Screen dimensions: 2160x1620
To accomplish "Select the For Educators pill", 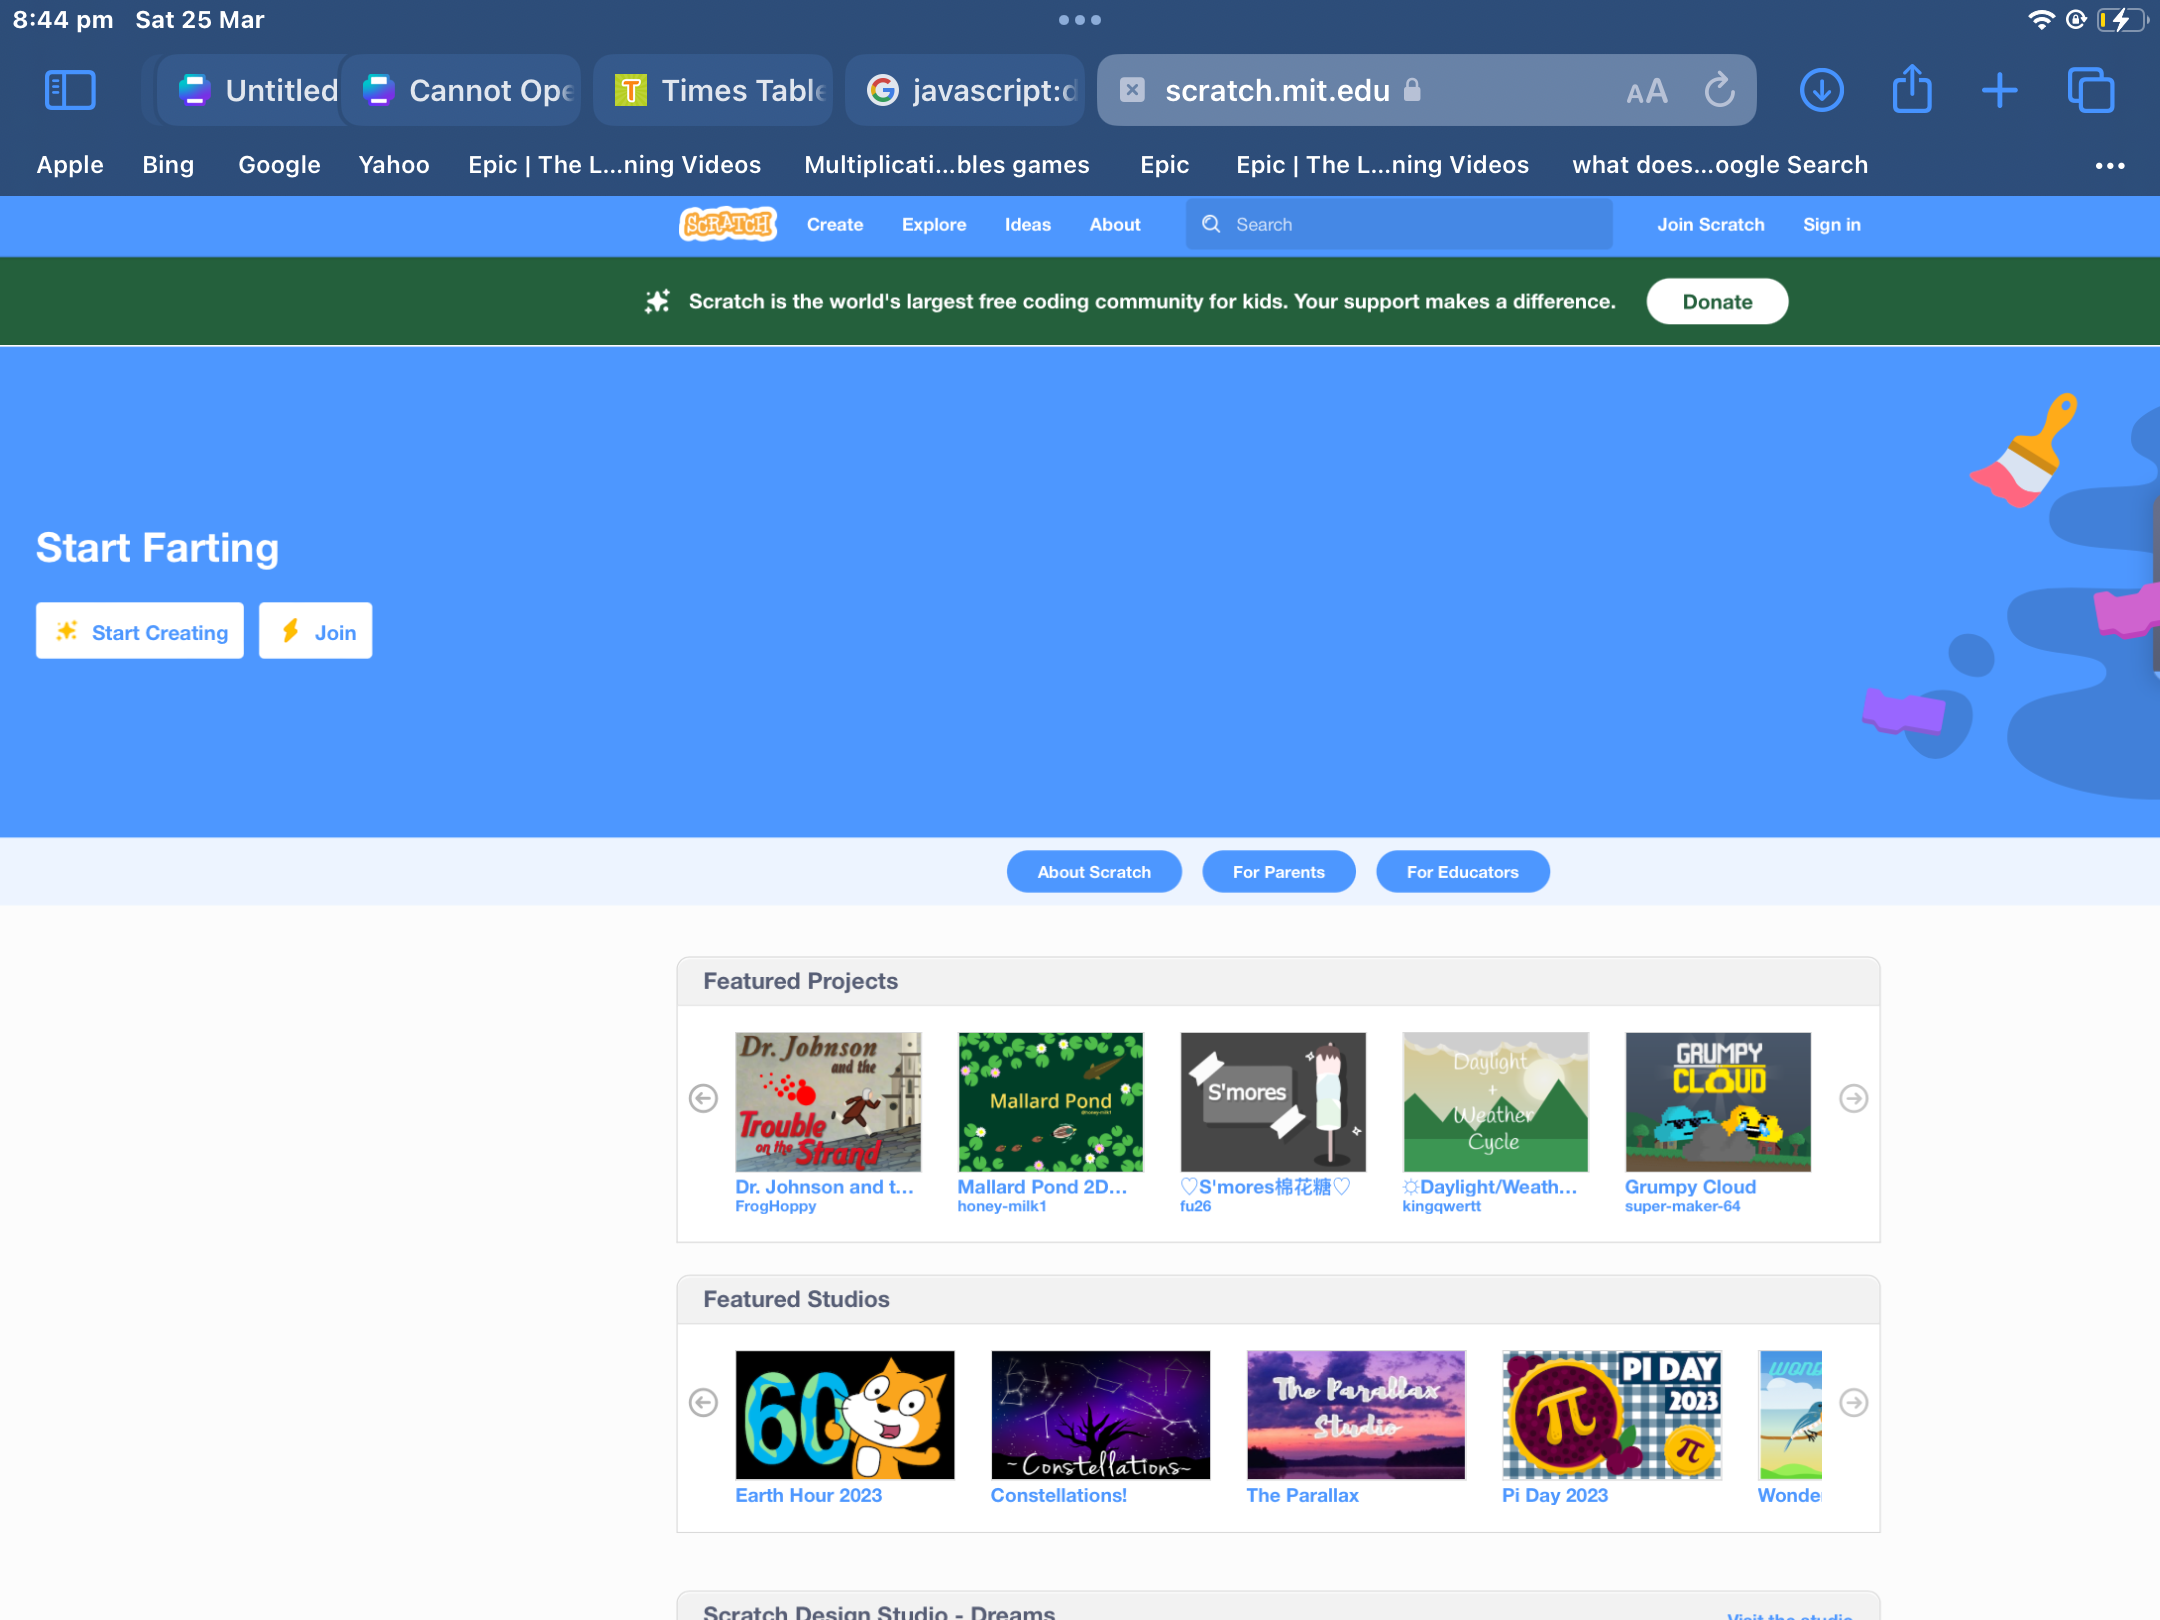I will 1462,872.
